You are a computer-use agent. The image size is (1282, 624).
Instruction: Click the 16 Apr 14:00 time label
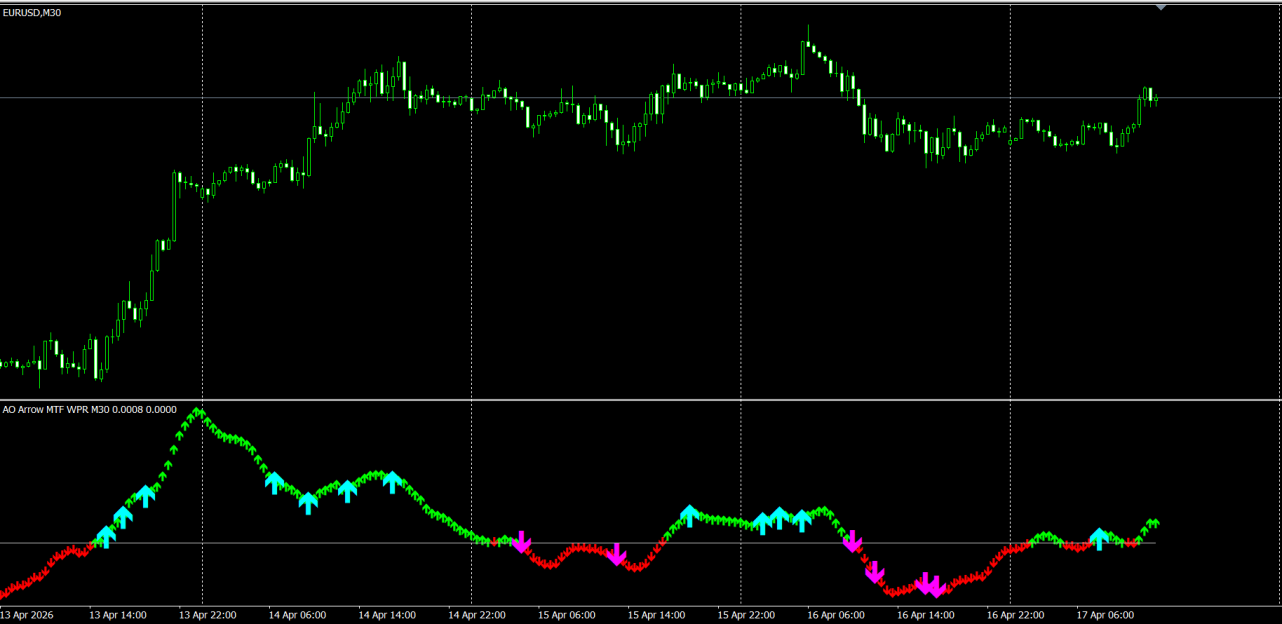926,615
